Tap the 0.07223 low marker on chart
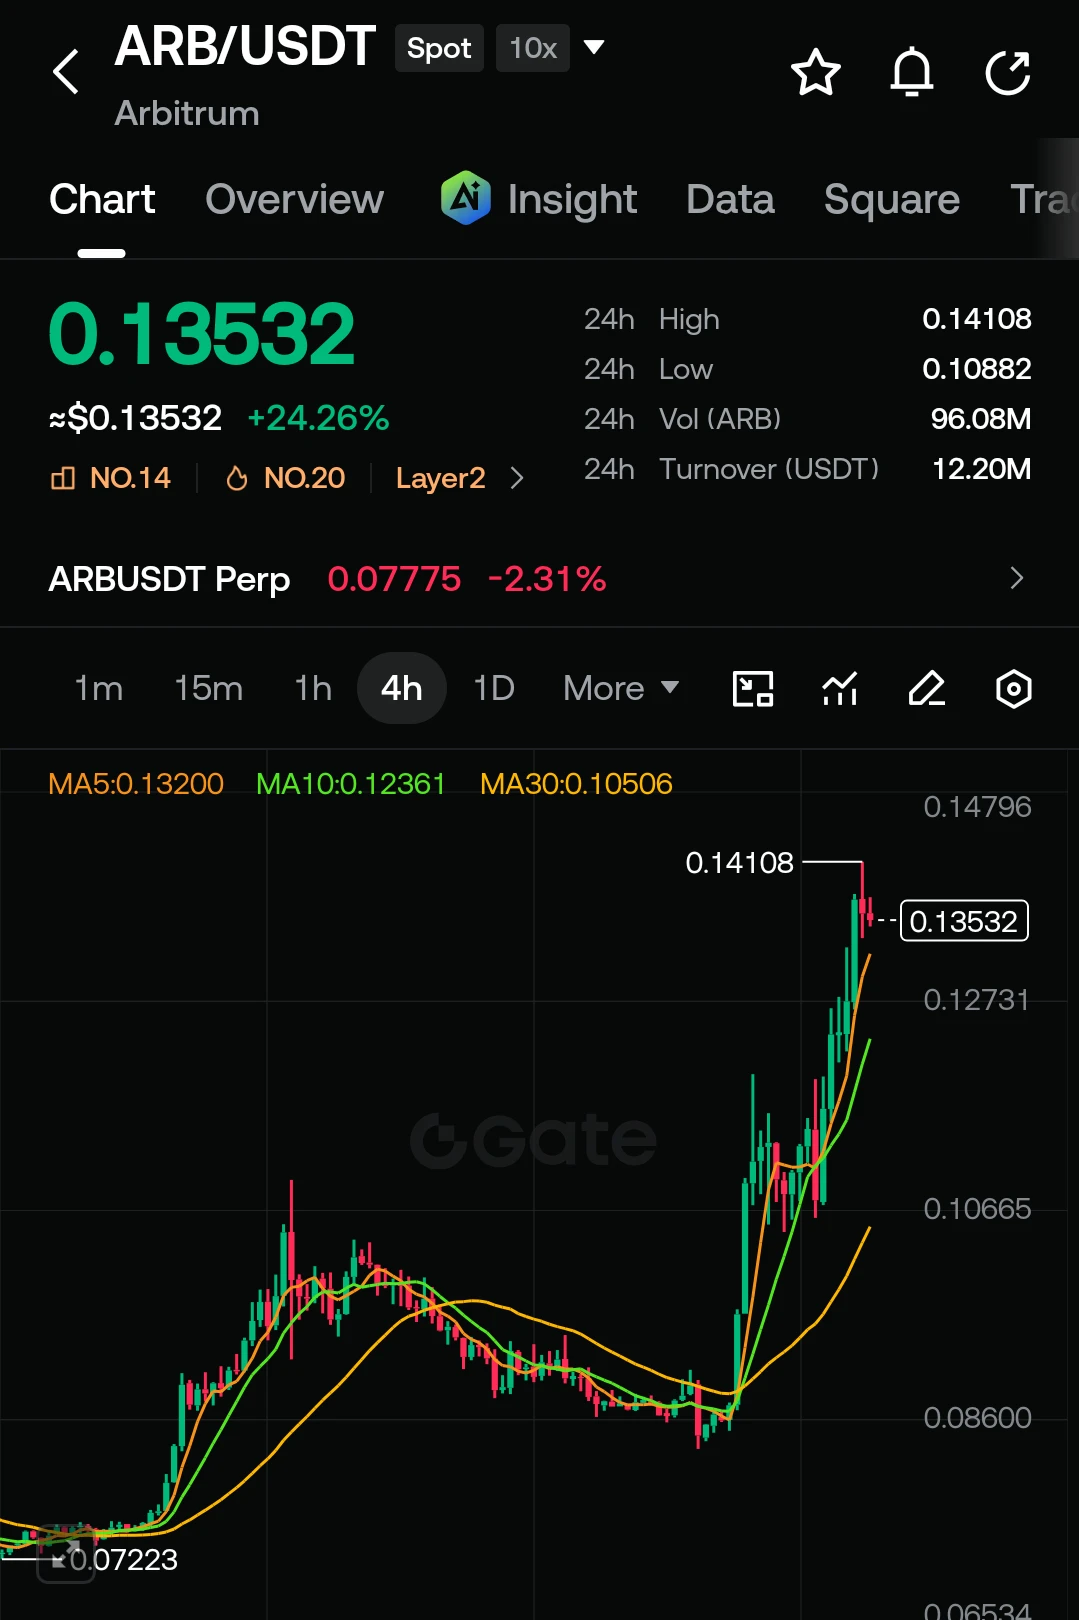1079x1620 pixels. point(123,1559)
